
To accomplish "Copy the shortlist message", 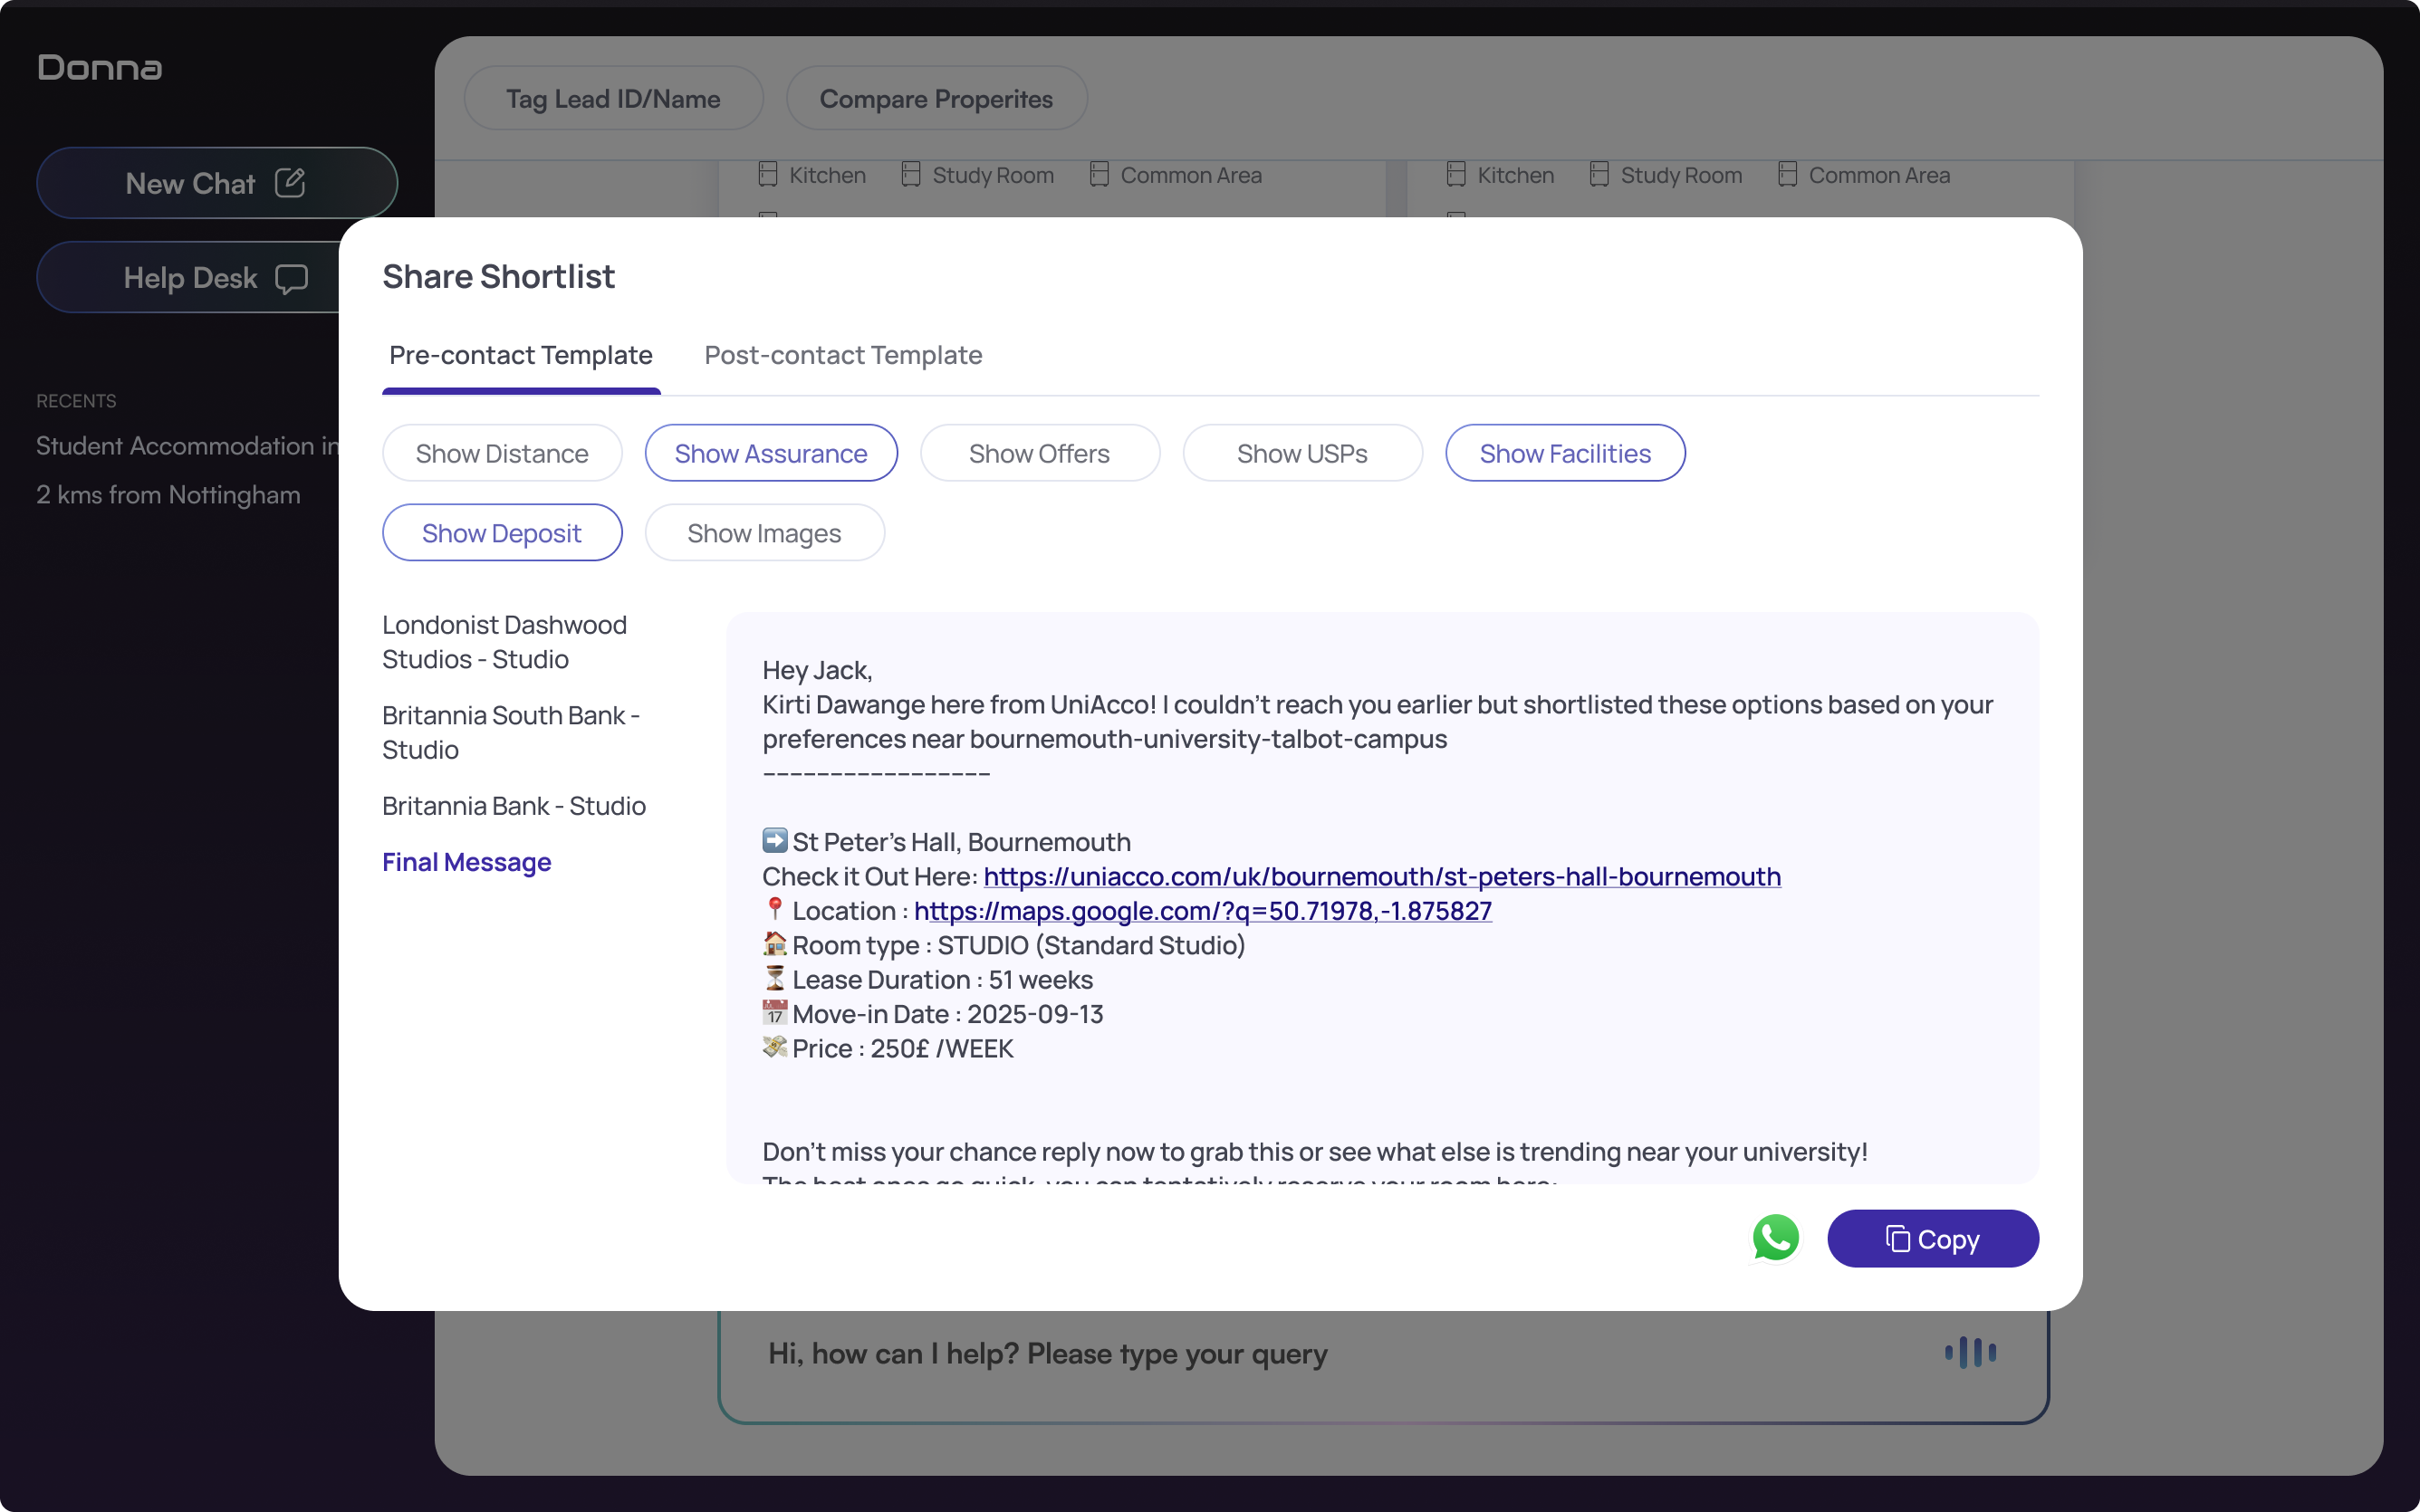I will [1932, 1238].
